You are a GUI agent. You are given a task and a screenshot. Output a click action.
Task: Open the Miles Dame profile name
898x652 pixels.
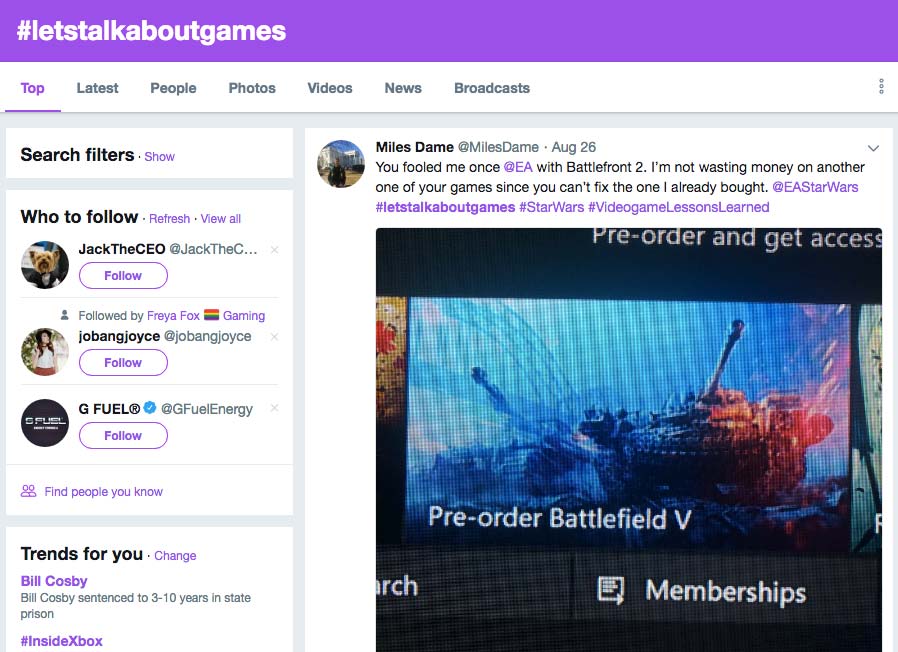[415, 147]
